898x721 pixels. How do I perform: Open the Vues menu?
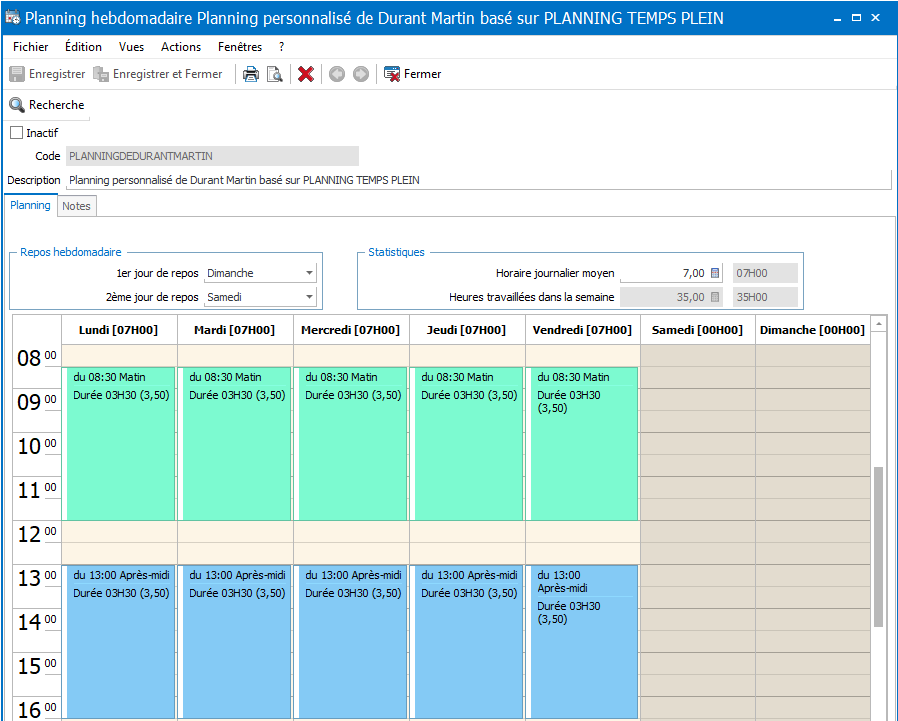(x=132, y=47)
